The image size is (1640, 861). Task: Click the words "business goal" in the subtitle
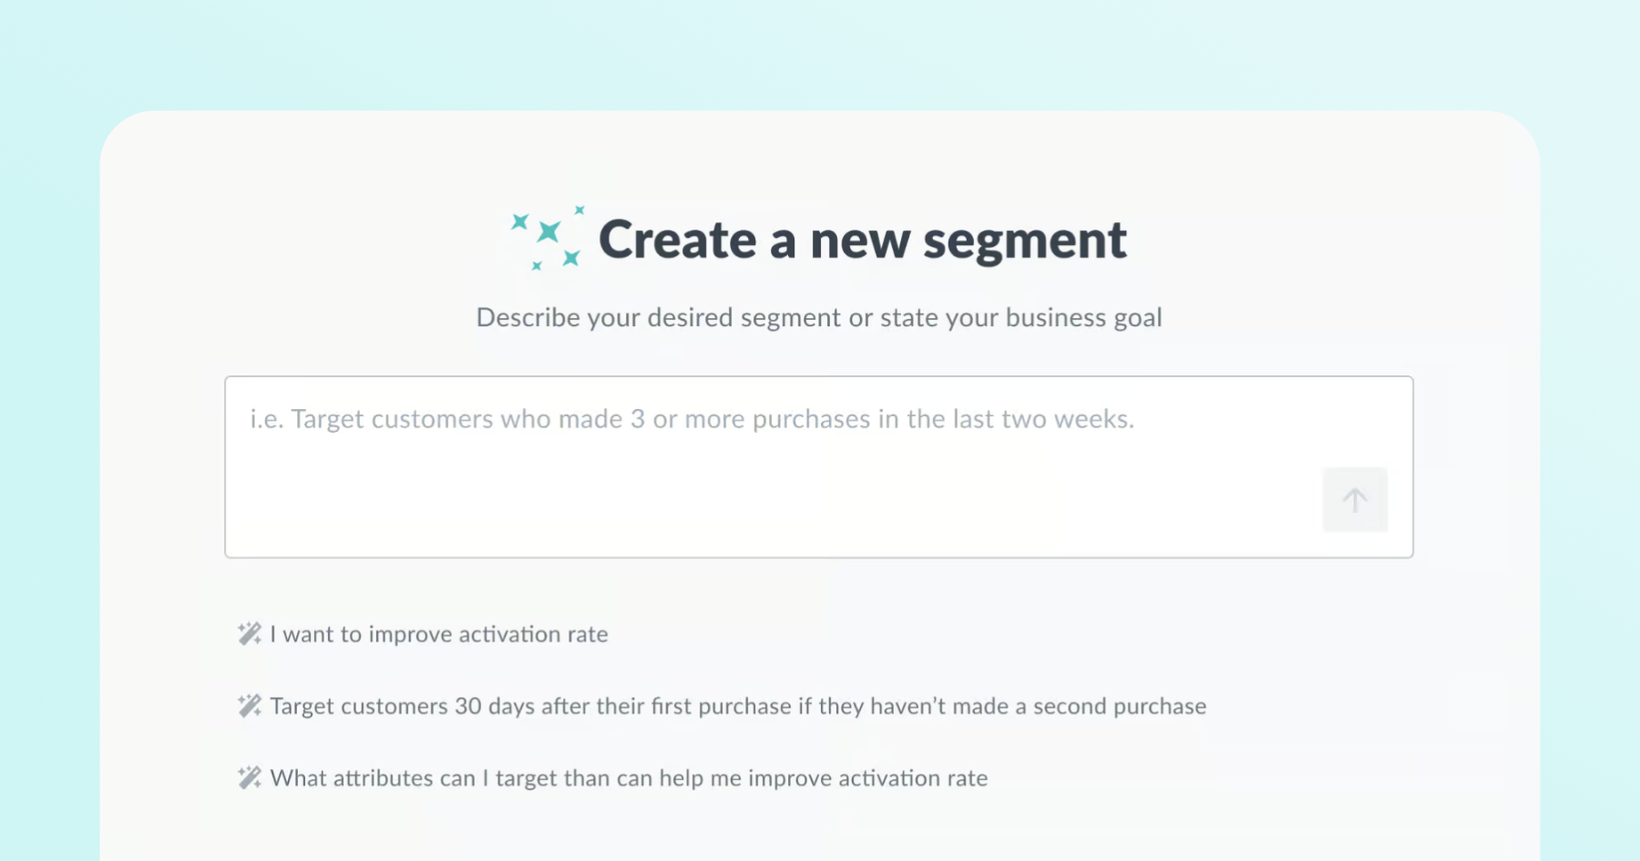pyautogui.click(x=1084, y=317)
